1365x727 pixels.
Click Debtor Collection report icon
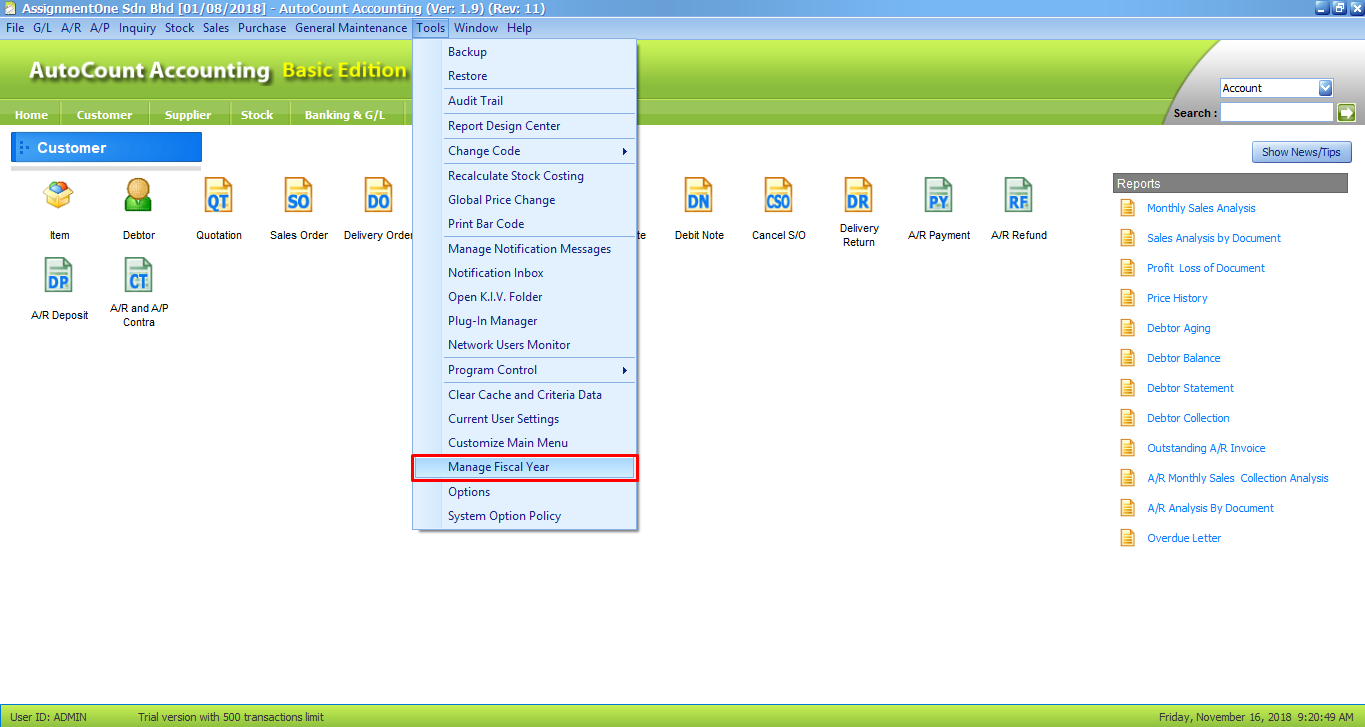(x=1127, y=418)
